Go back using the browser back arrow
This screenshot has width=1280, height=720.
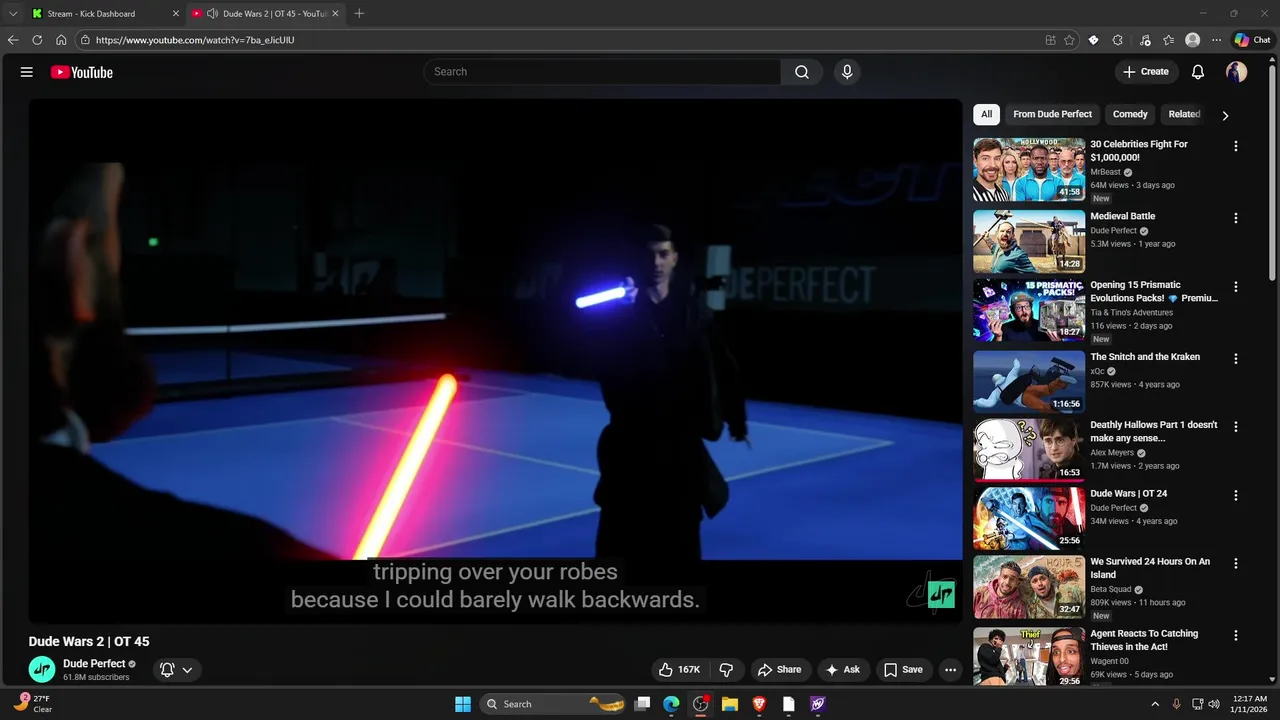click(13, 40)
